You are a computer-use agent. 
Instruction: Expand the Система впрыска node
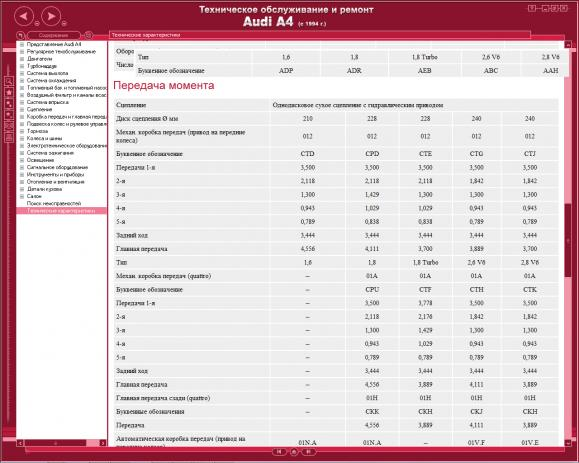[x=22, y=102]
